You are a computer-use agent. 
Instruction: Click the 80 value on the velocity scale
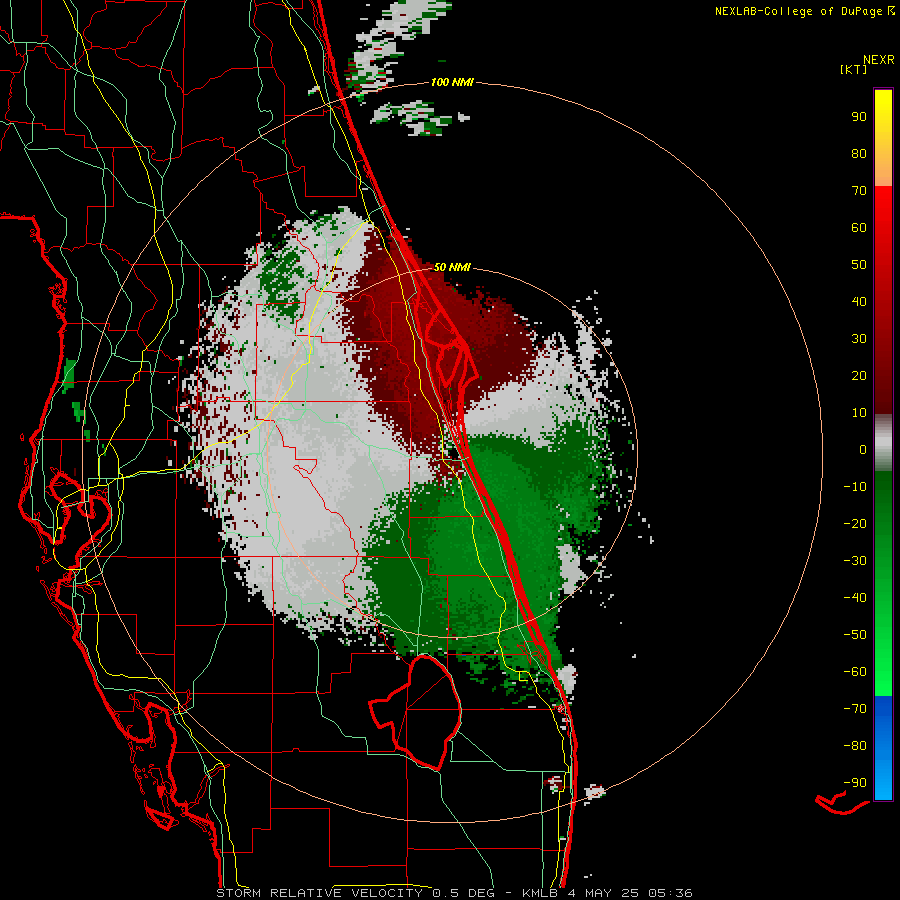(859, 153)
